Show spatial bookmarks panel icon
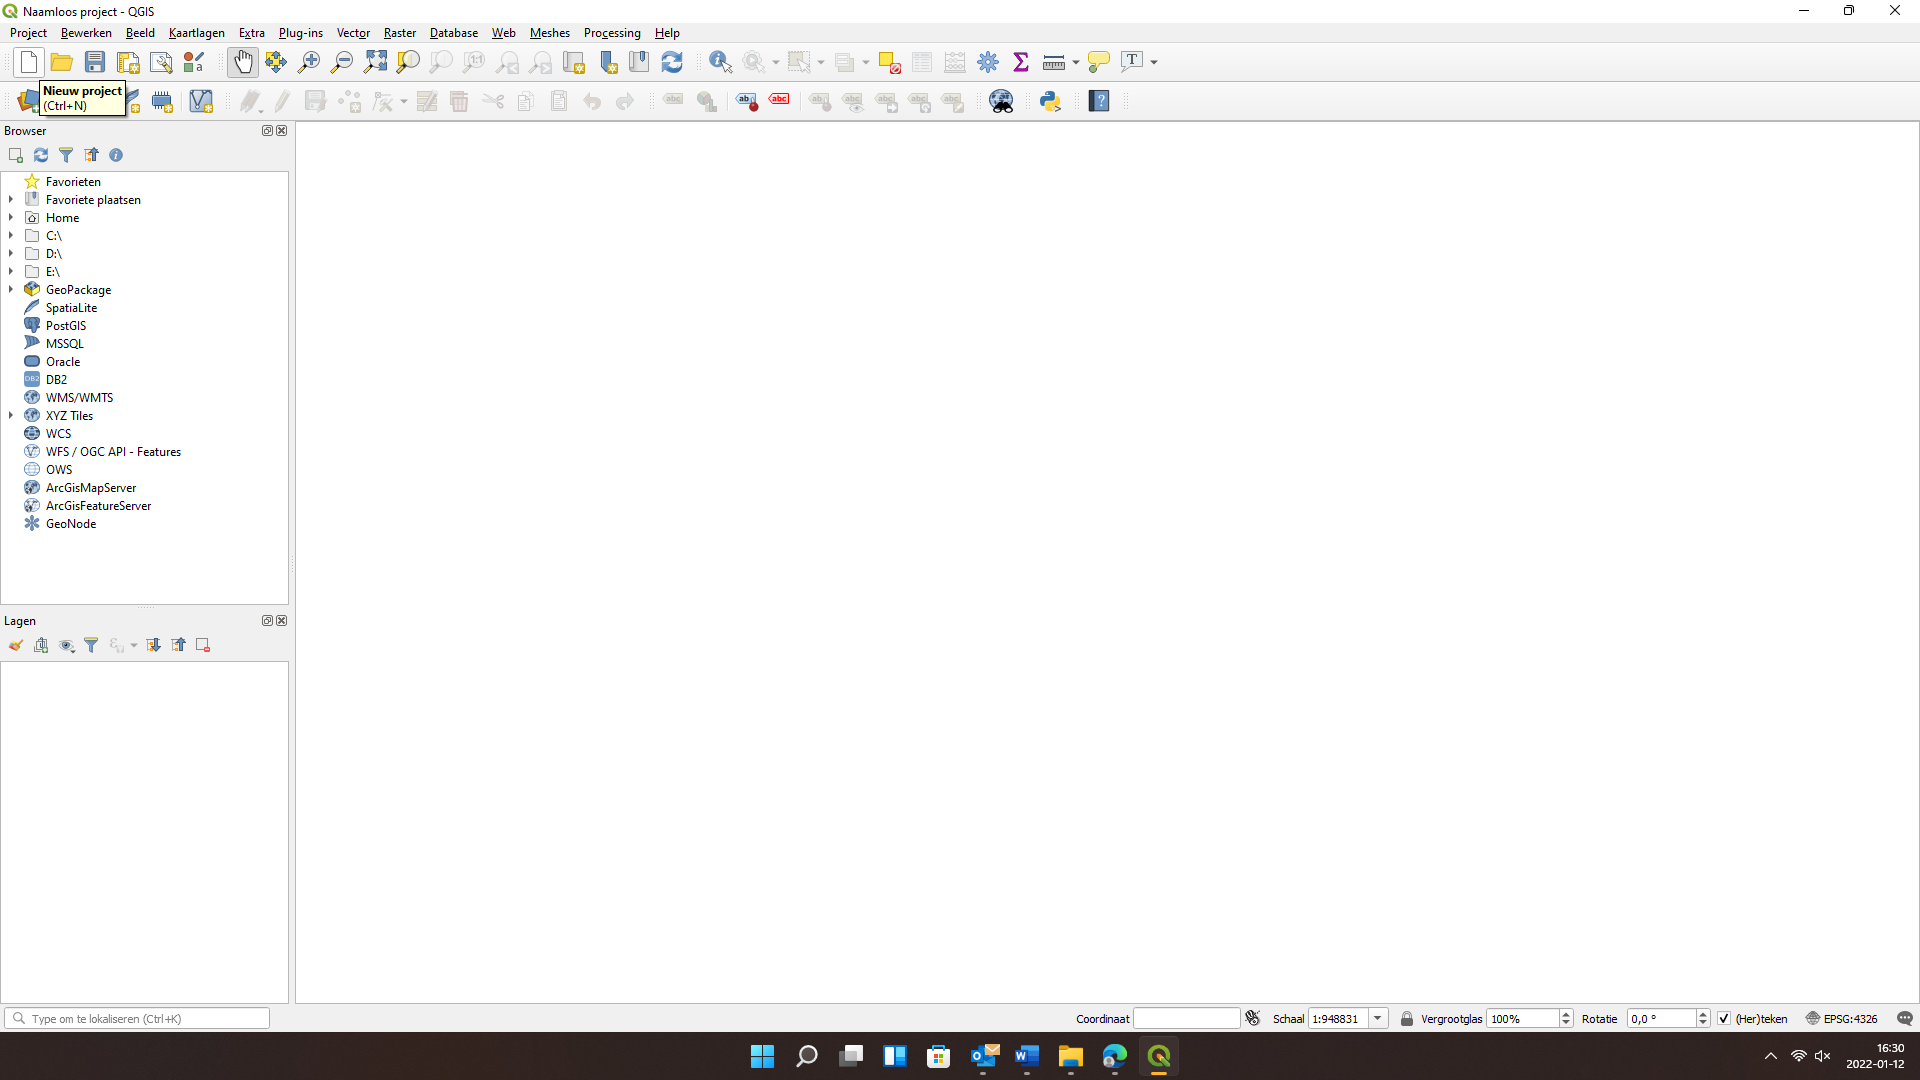This screenshot has height=1080, width=1920. pyautogui.click(x=639, y=62)
